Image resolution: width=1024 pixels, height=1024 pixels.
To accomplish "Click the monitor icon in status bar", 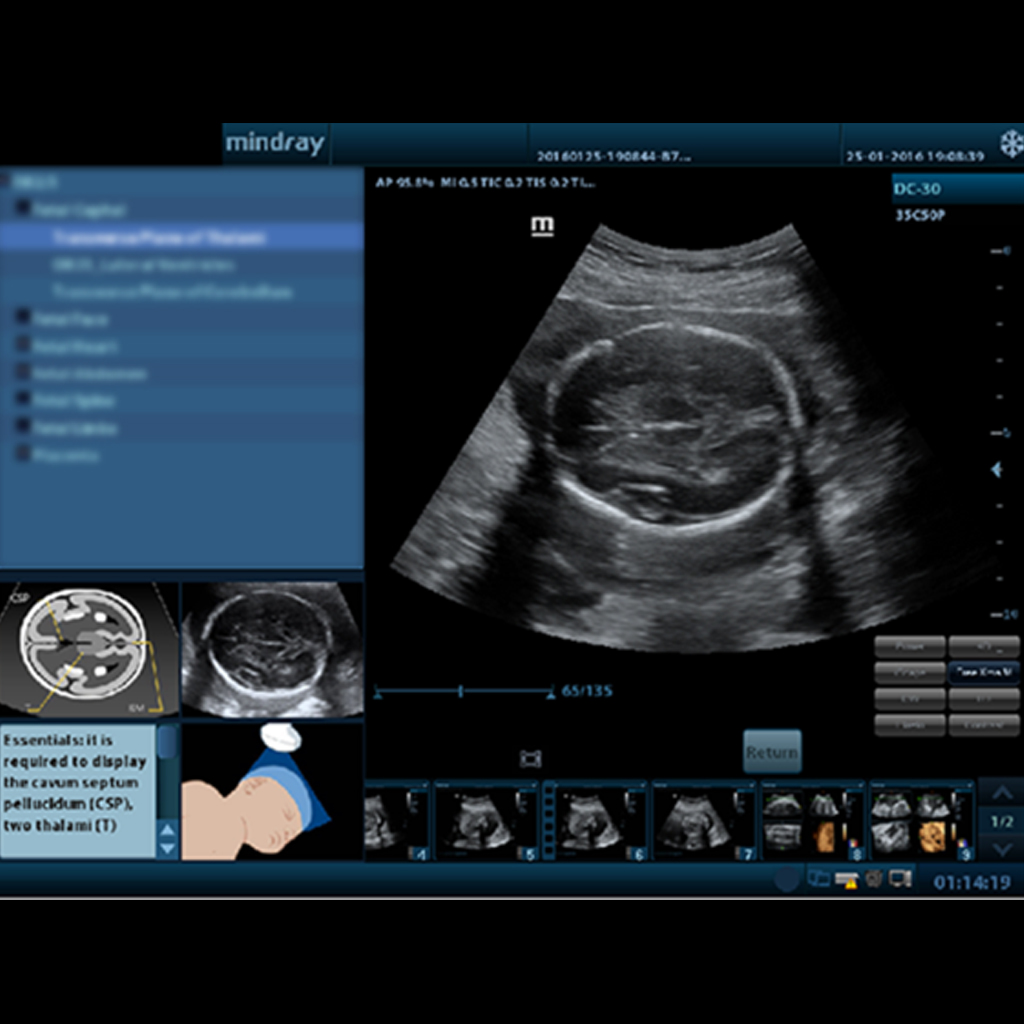I will click(899, 880).
